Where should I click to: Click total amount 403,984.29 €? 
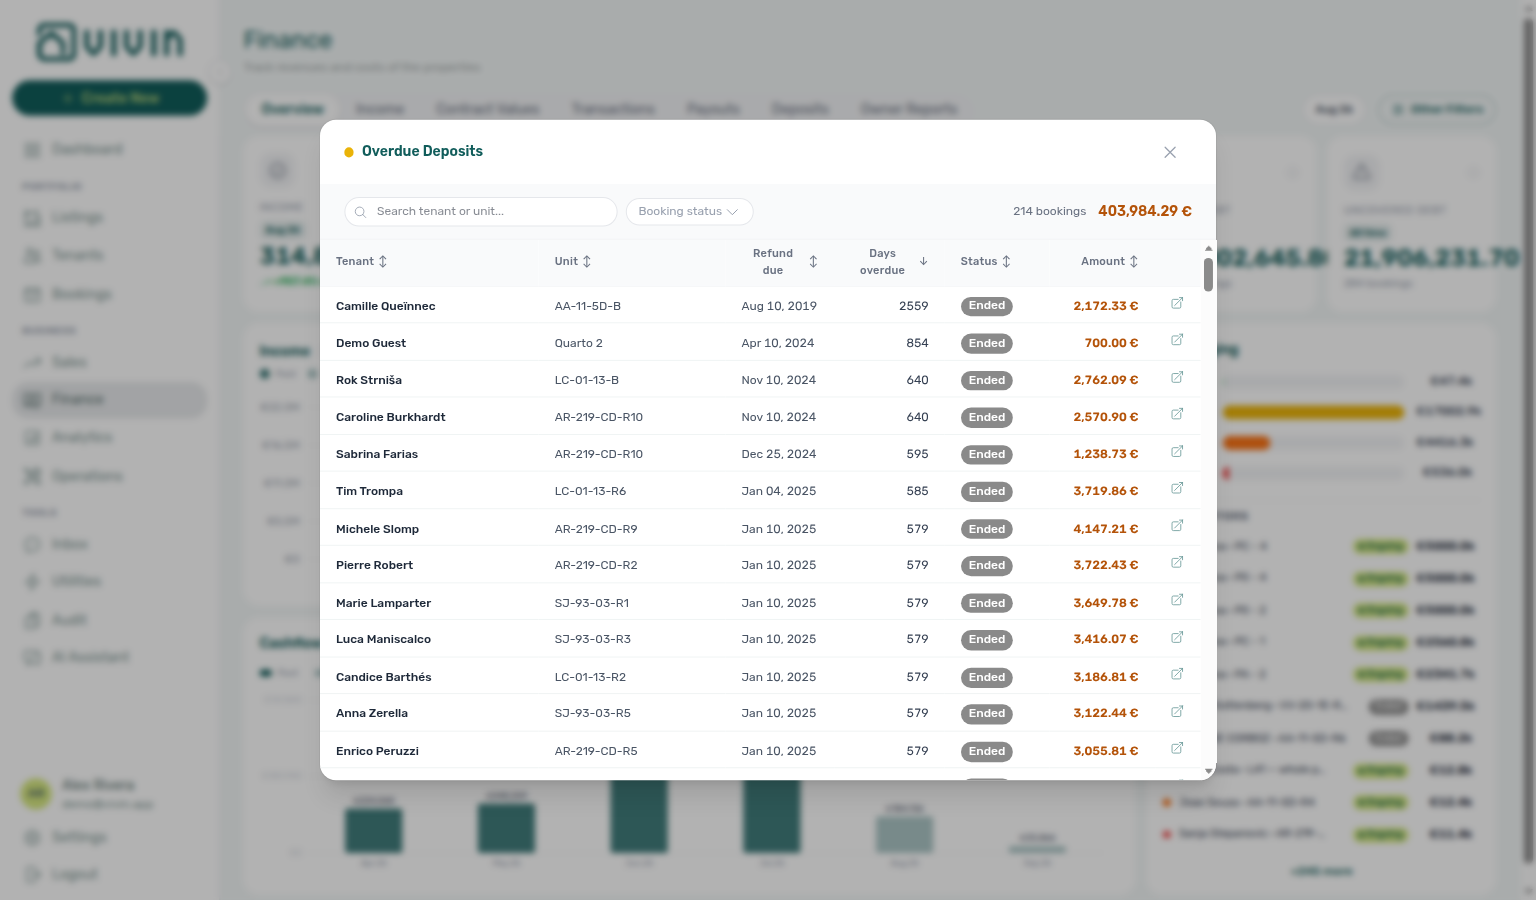(1145, 211)
